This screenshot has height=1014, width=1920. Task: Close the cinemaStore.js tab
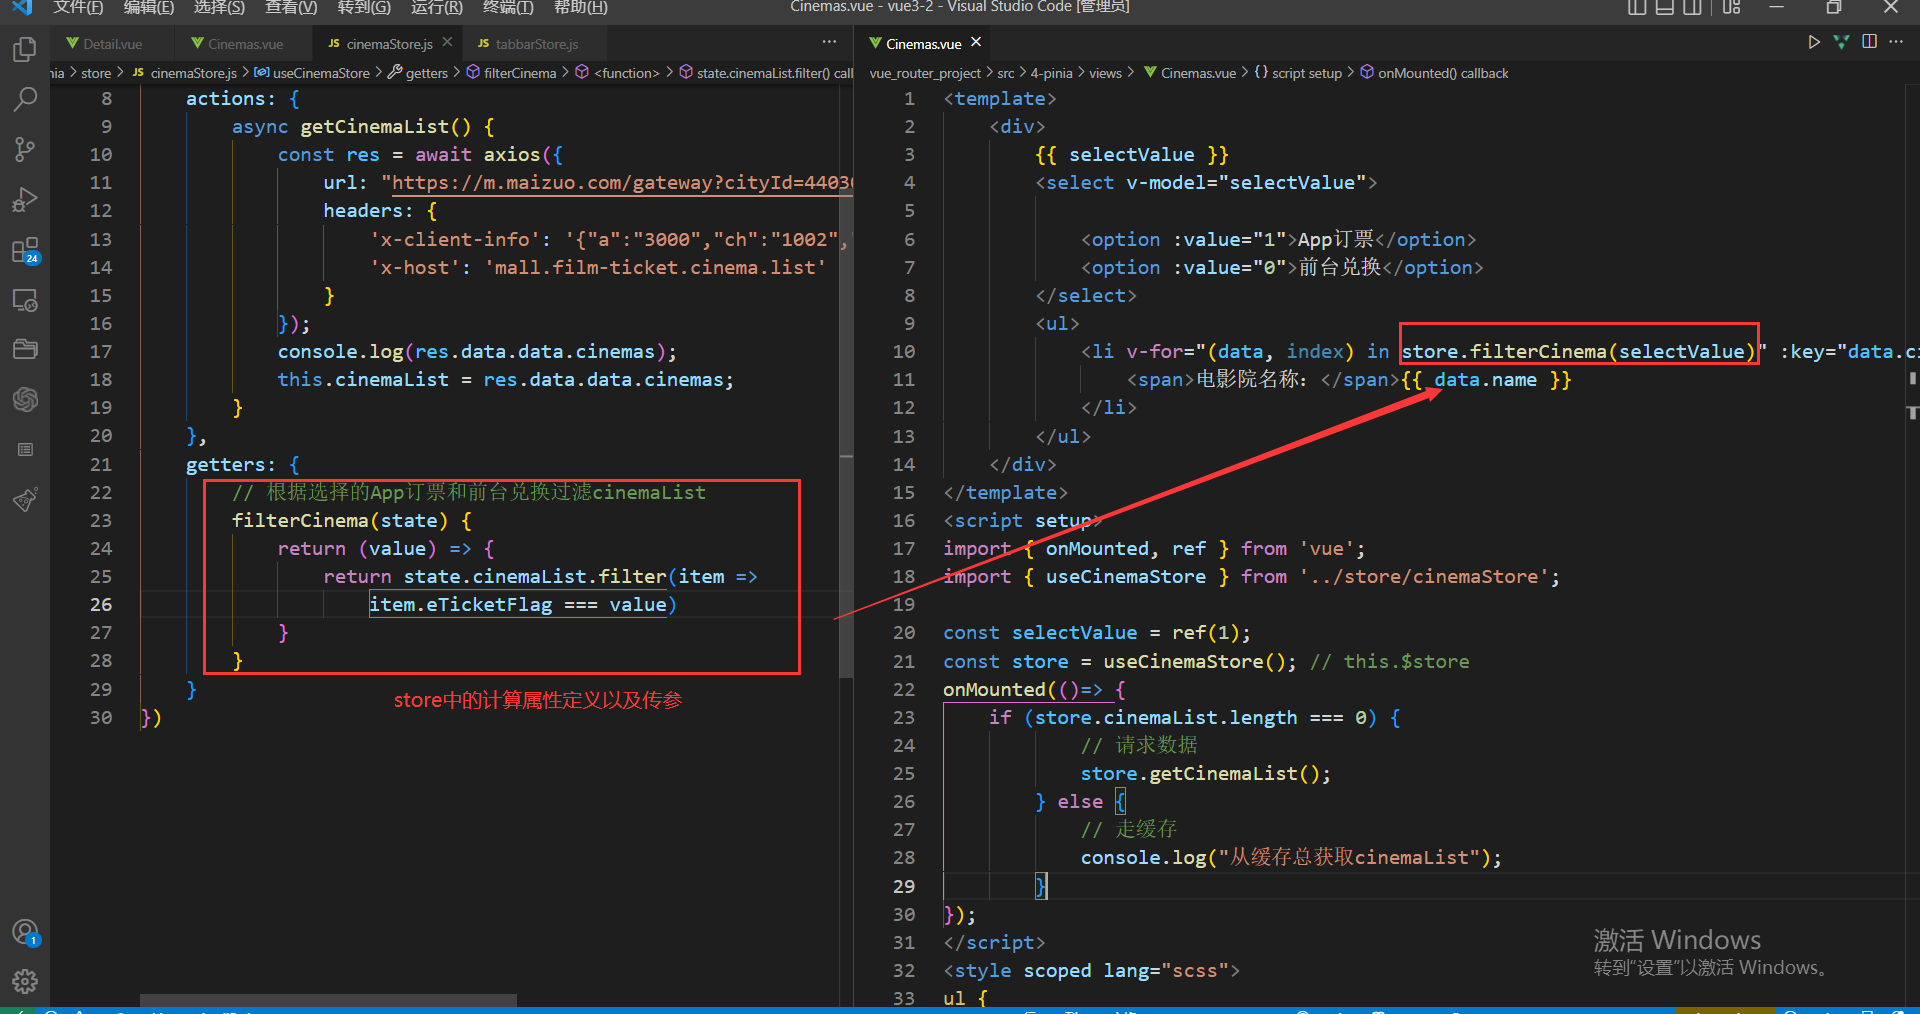(x=447, y=42)
